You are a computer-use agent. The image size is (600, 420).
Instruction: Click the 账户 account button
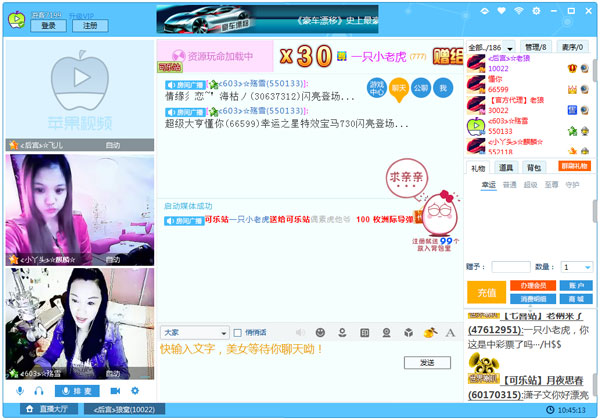tap(576, 285)
